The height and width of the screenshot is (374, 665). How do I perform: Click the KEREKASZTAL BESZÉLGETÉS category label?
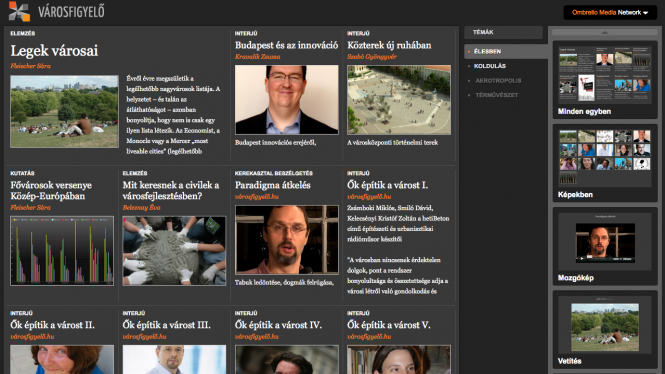pyautogui.click(x=274, y=173)
